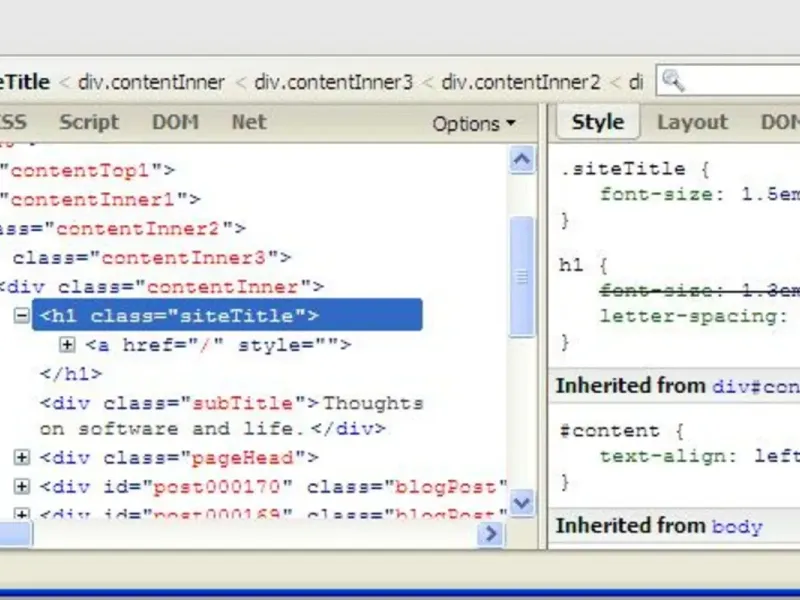Click the HTML panel scroll down arrow

[521, 503]
